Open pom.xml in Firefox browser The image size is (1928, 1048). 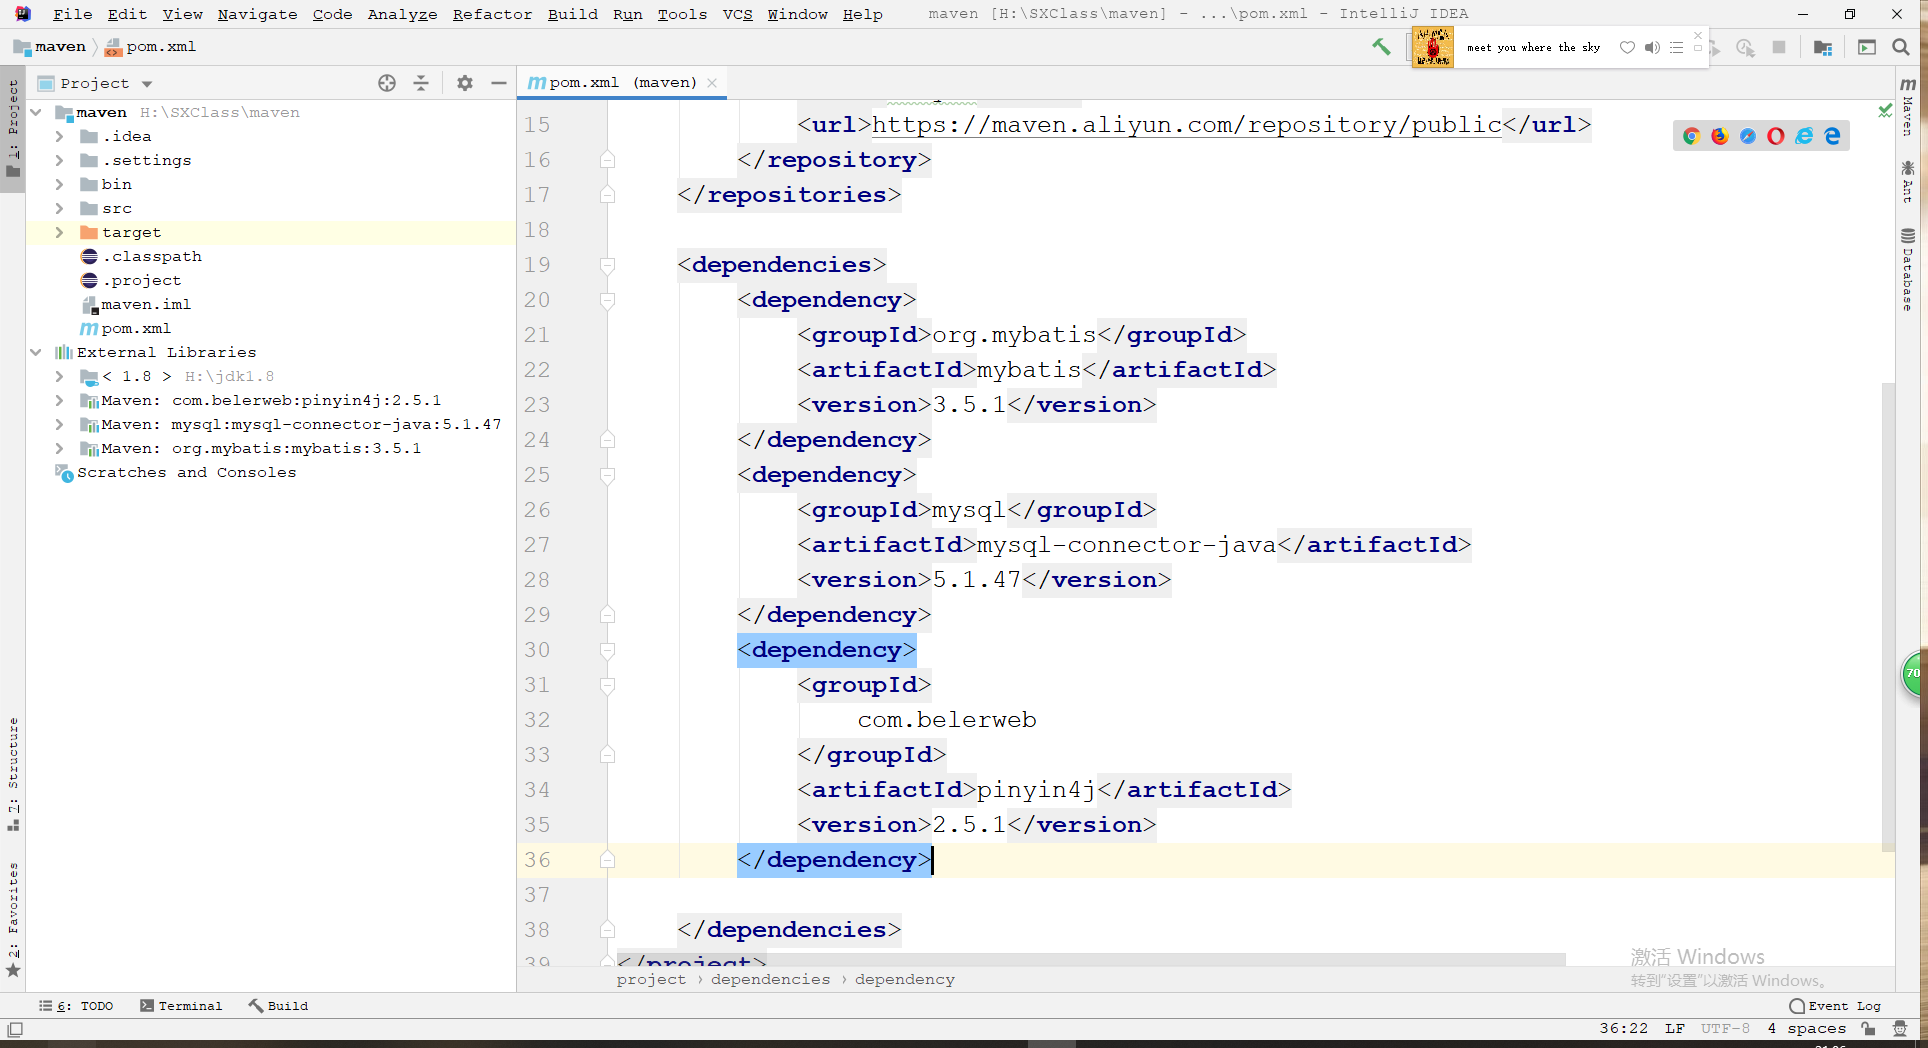(1719, 136)
